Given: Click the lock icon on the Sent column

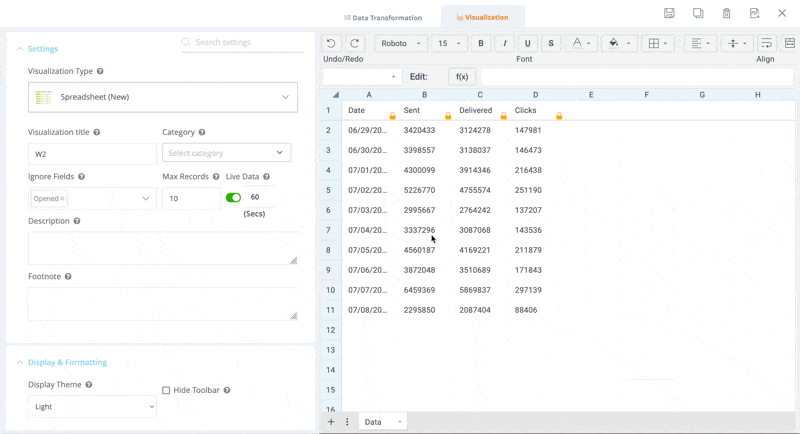Looking at the screenshot, I should tap(448, 116).
